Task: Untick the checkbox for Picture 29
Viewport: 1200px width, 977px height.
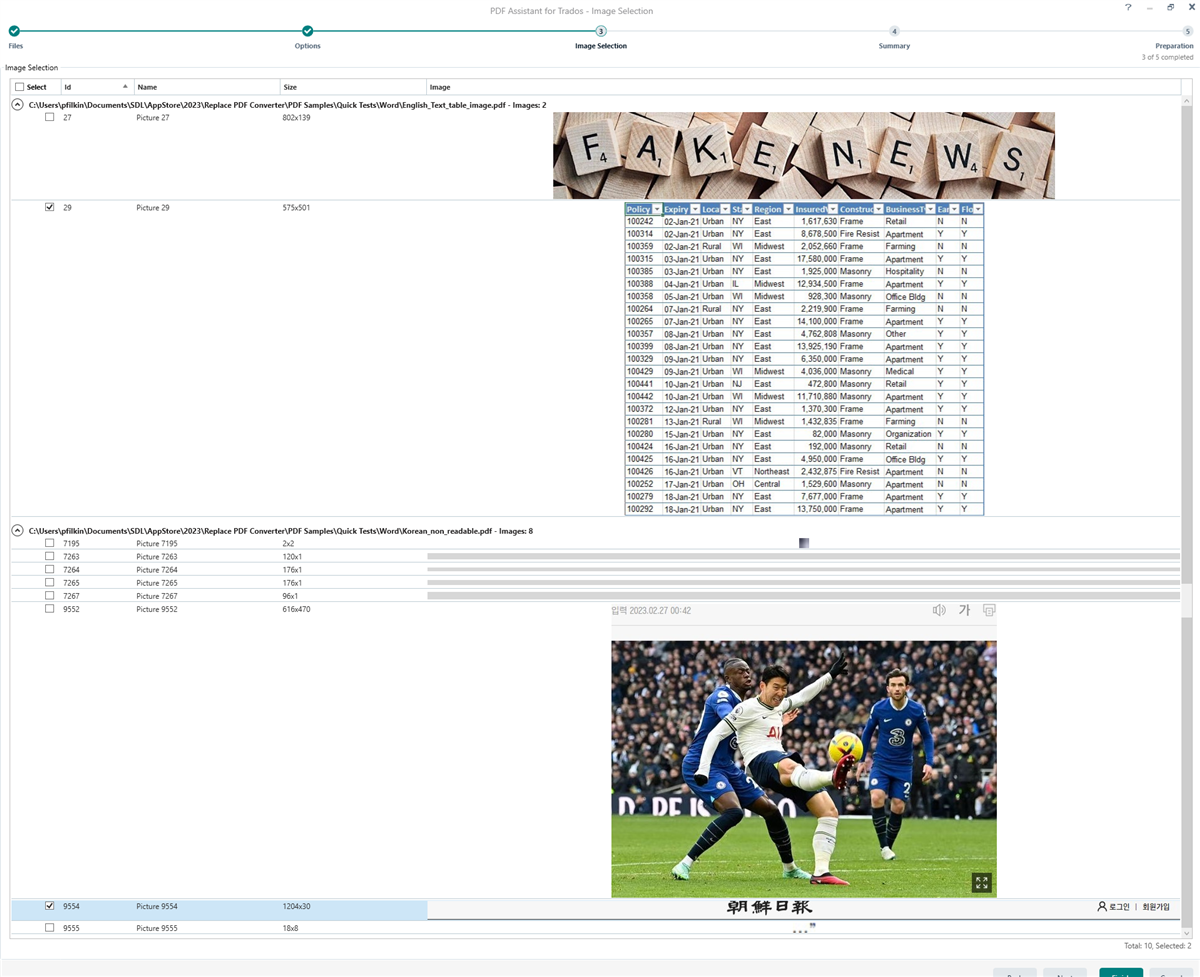Action: [x=50, y=207]
